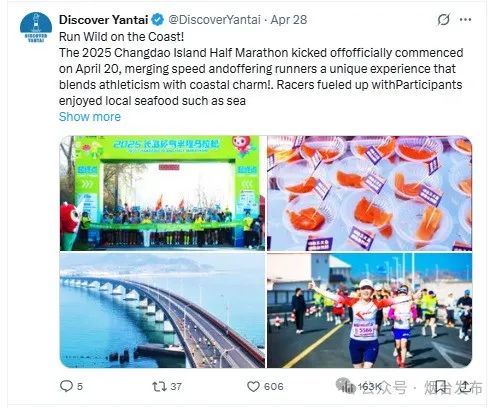The image size is (499, 408).
Task: Click the blue verified badge
Action: click(158, 20)
